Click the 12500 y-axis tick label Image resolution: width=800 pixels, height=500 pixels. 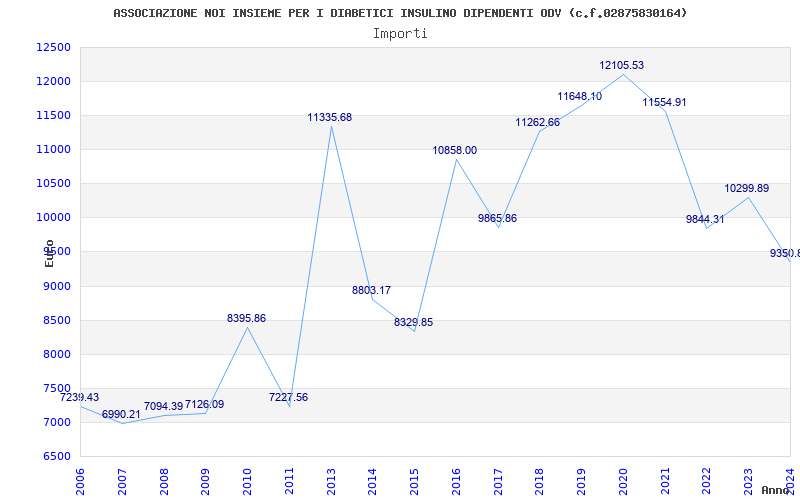(53, 47)
